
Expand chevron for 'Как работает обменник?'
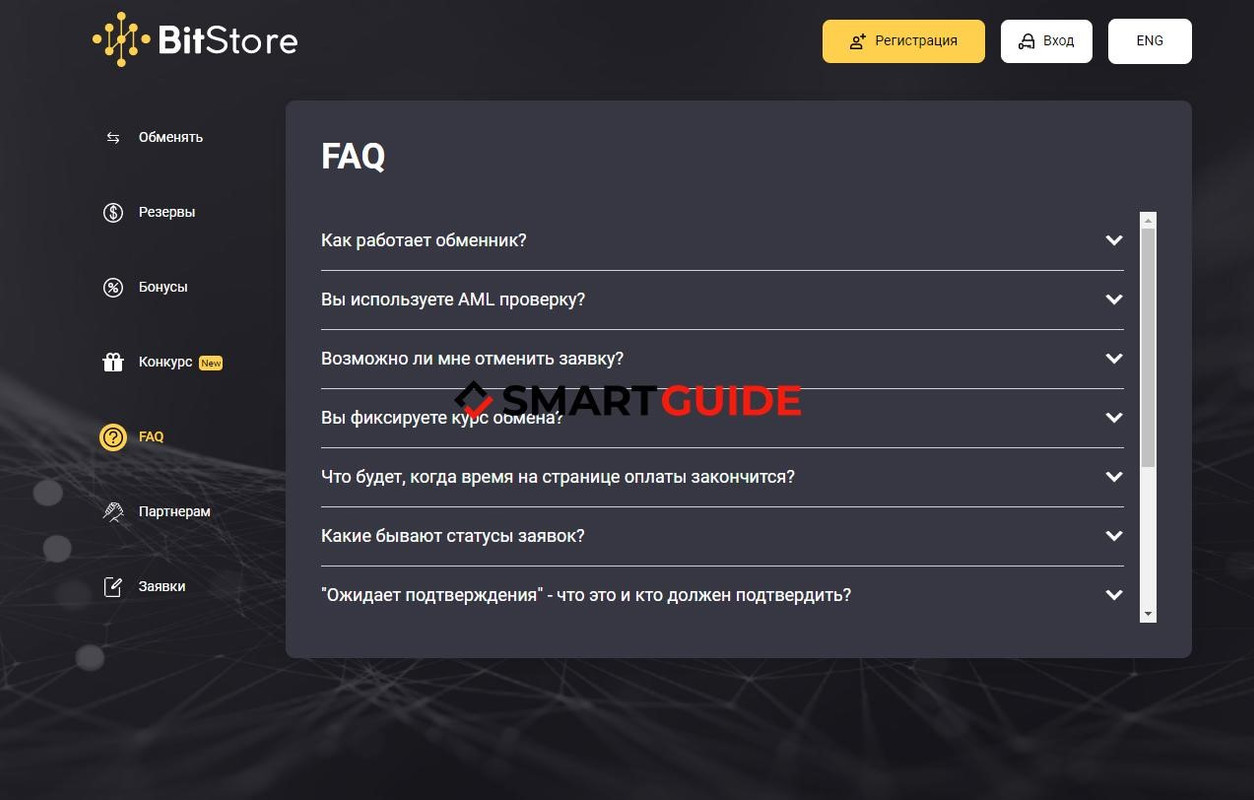tap(1114, 241)
